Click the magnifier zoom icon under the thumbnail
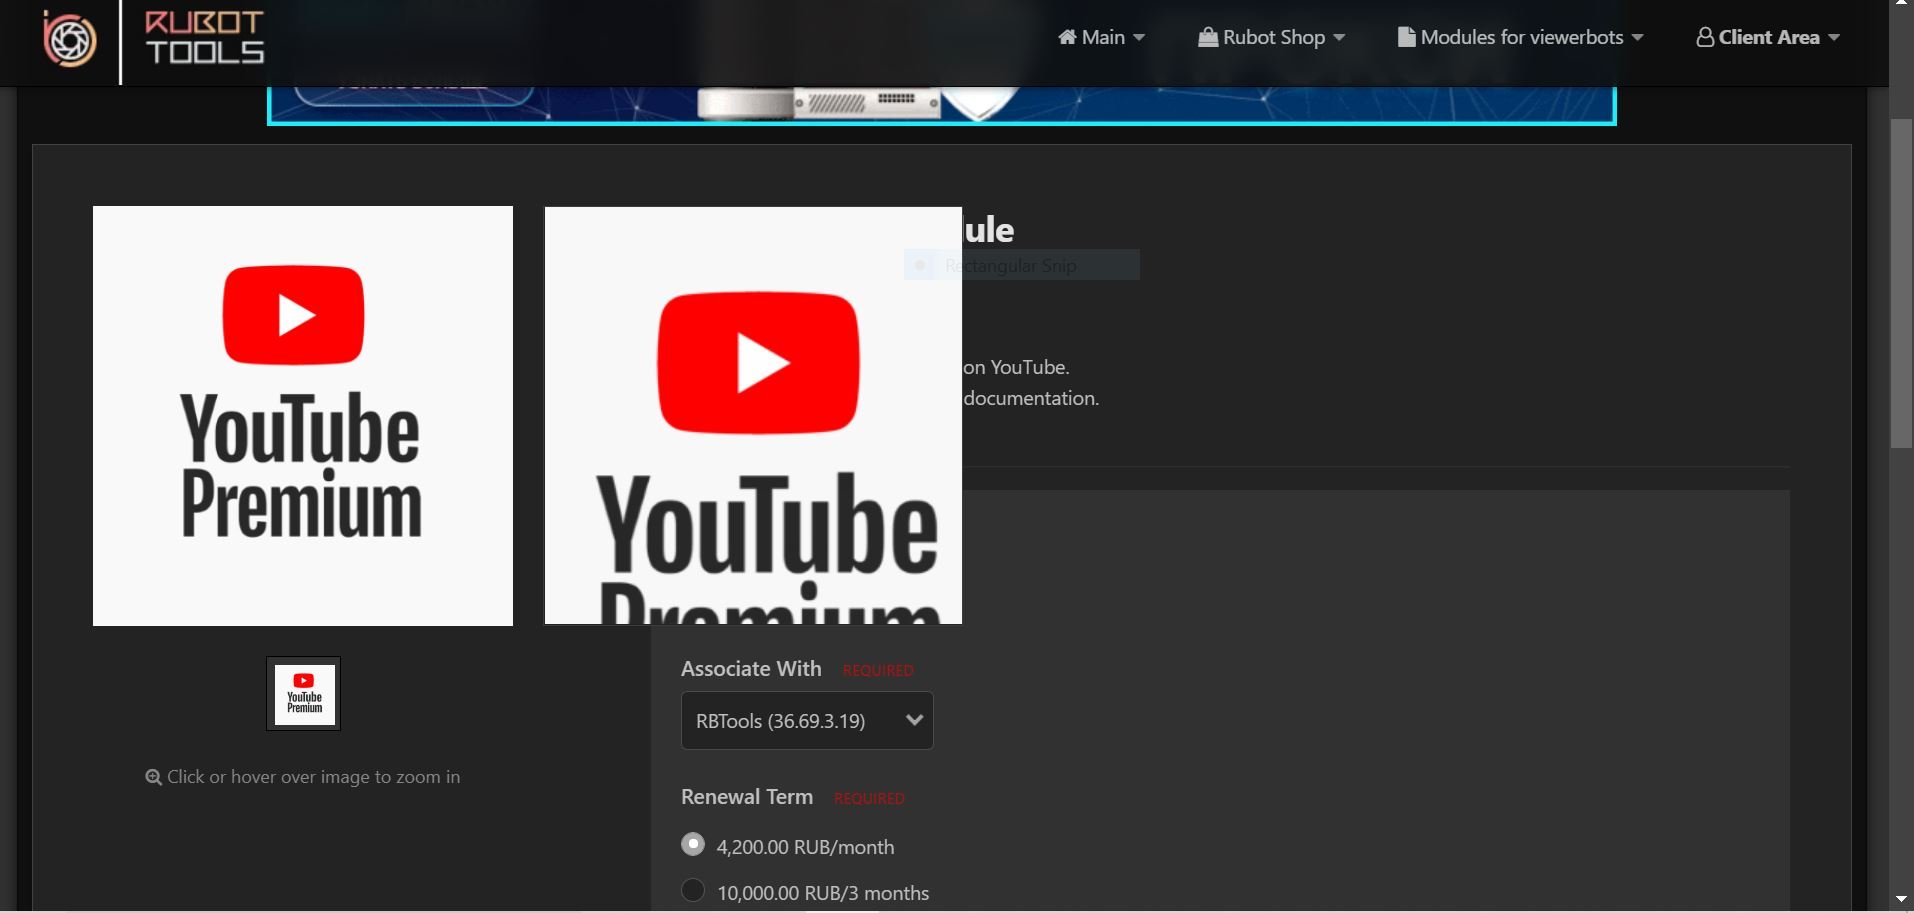1914x913 pixels. tap(153, 777)
